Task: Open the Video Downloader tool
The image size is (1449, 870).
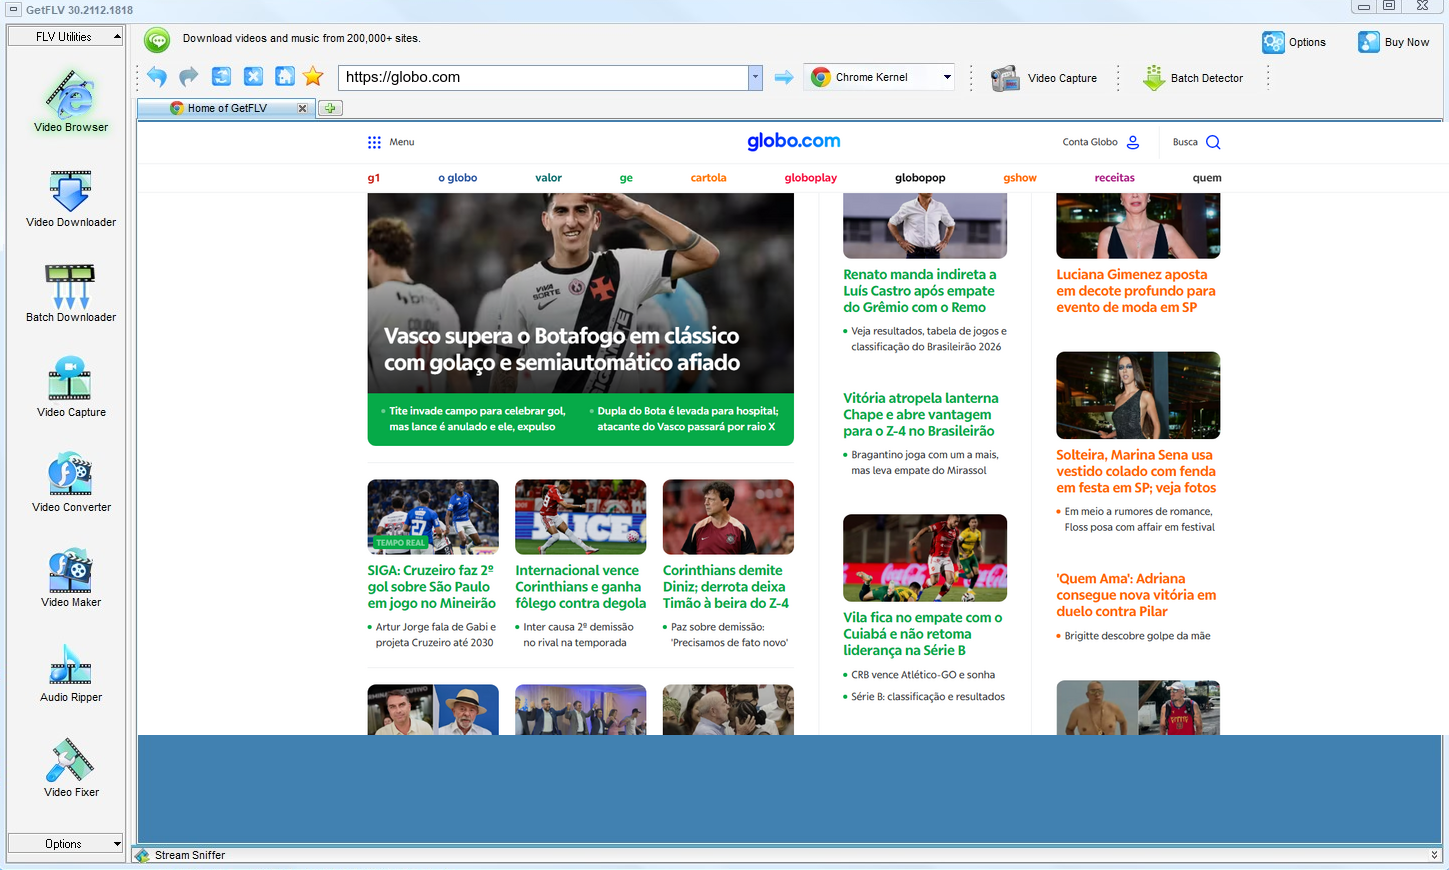Action: 70,198
